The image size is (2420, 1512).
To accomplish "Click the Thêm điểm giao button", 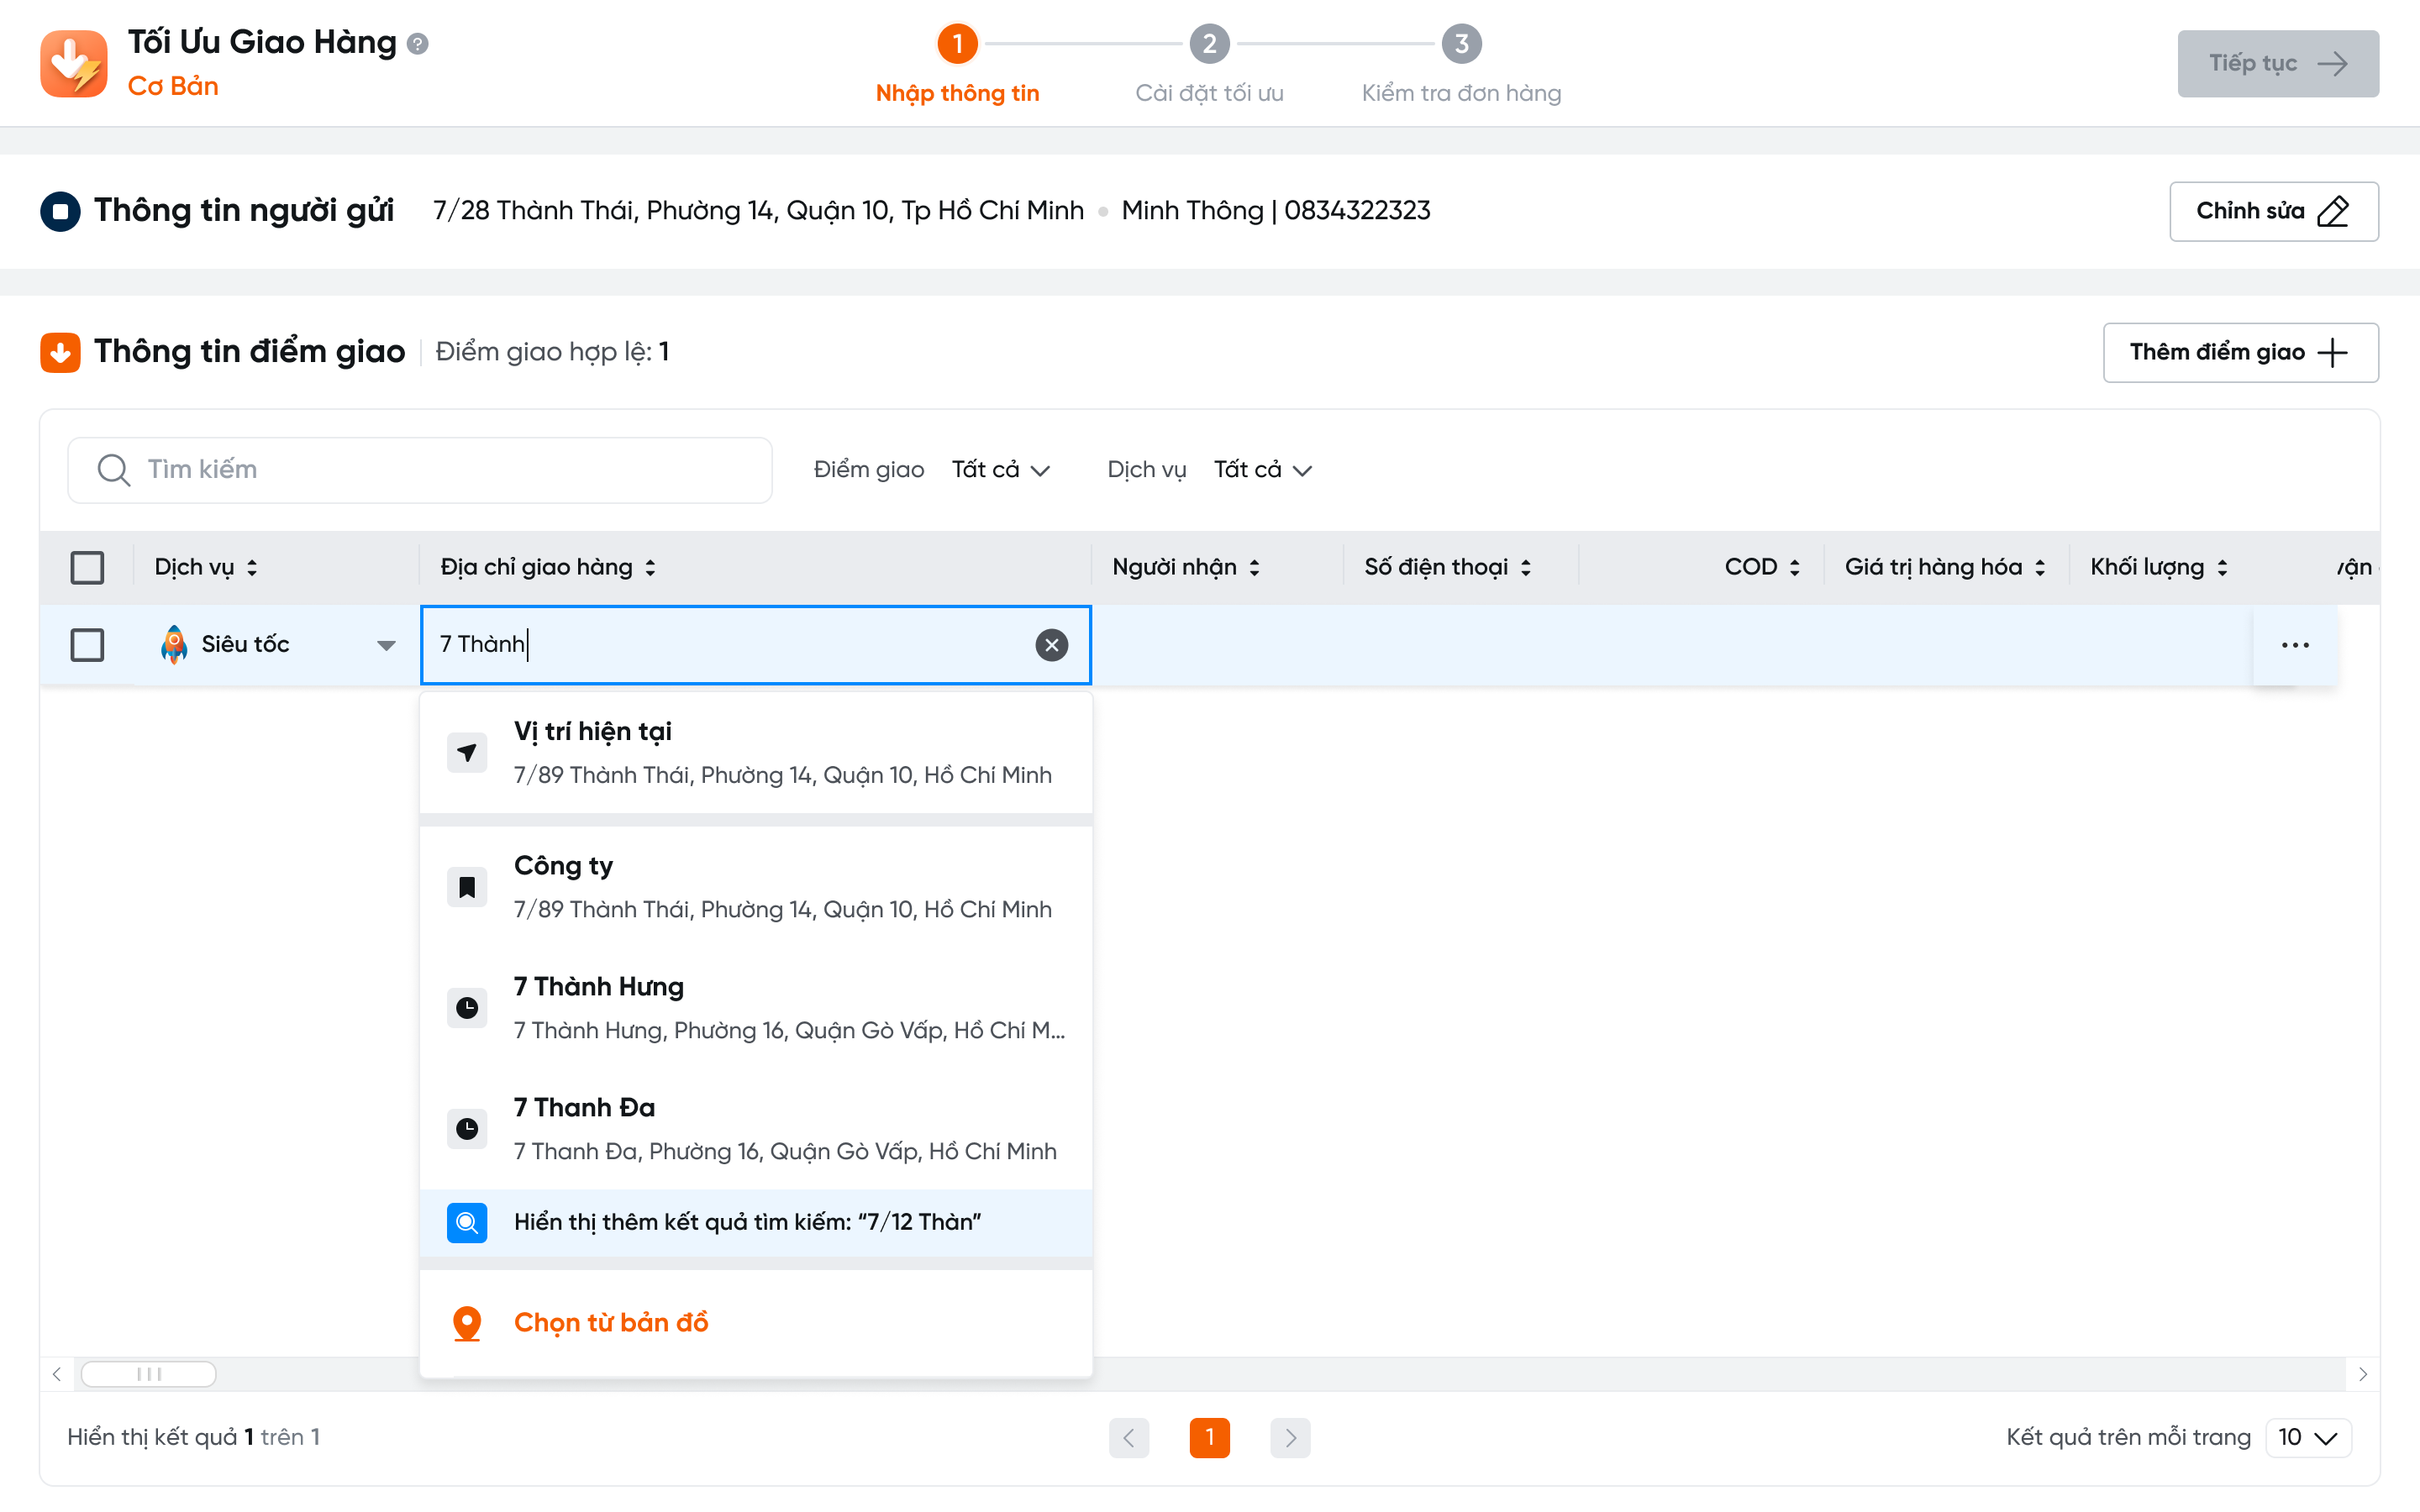I will coord(2240,352).
